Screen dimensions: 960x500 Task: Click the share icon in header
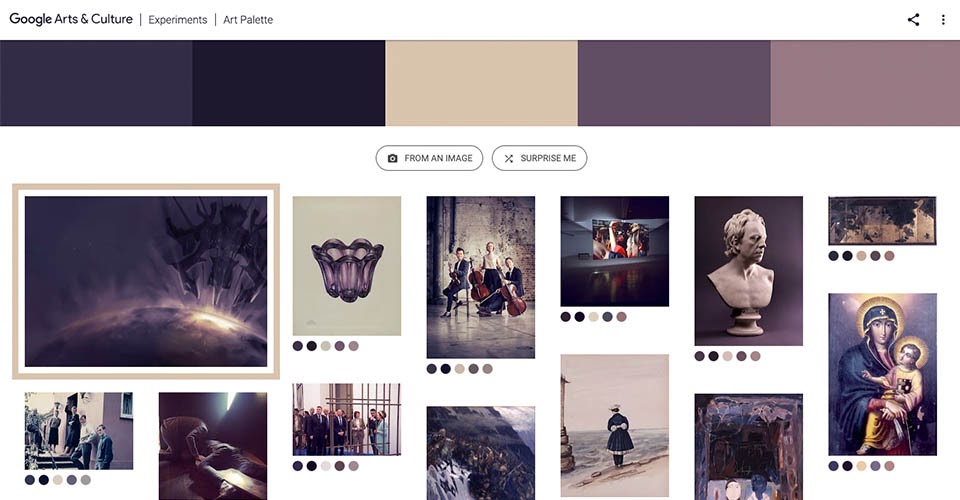pos(913,20)
